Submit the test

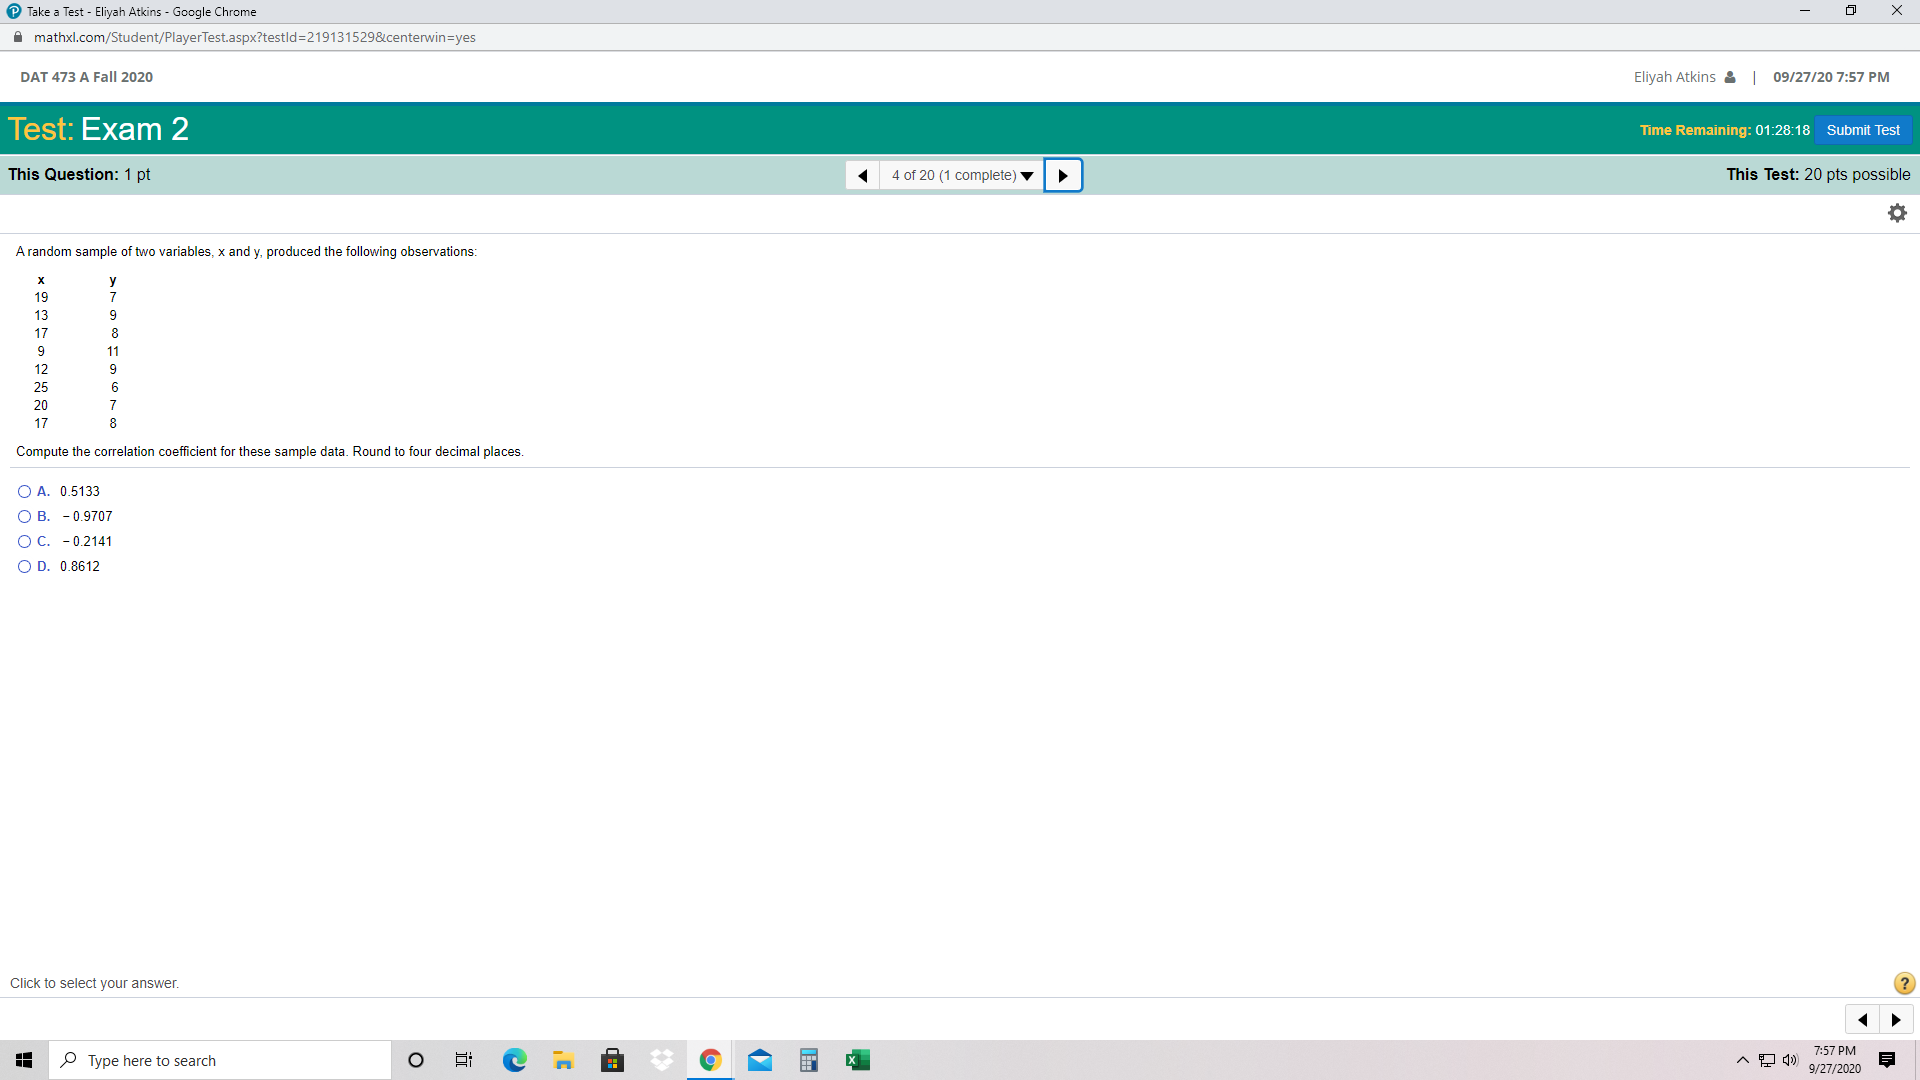pos(1862,130)
